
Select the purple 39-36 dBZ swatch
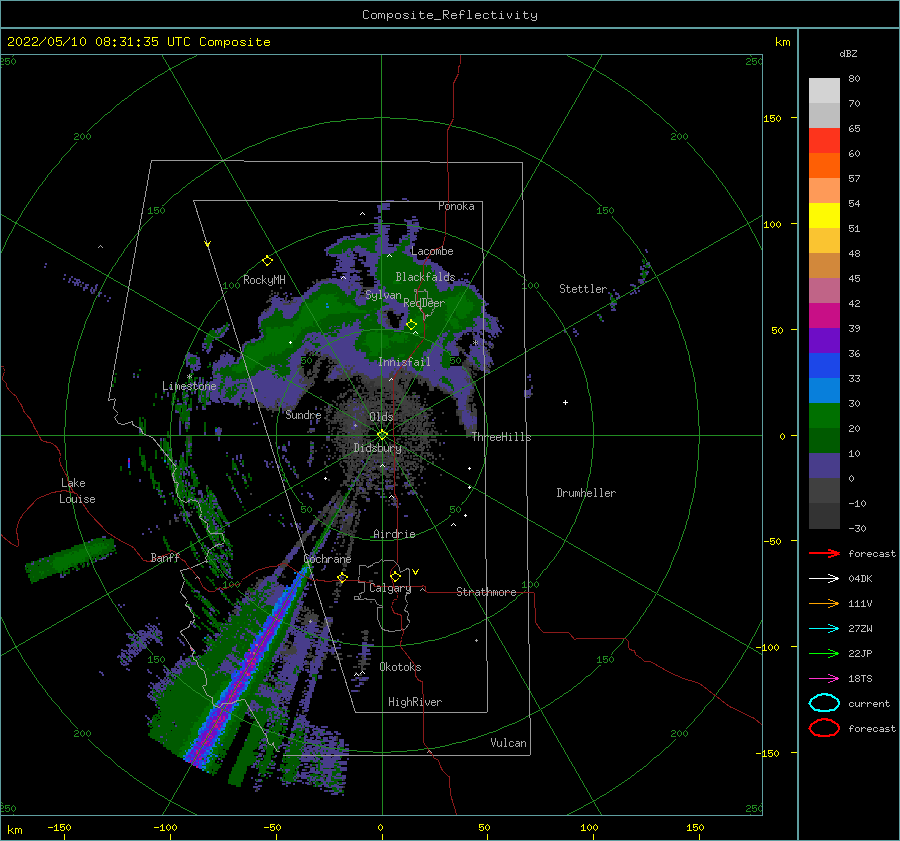tap(824, 340)
